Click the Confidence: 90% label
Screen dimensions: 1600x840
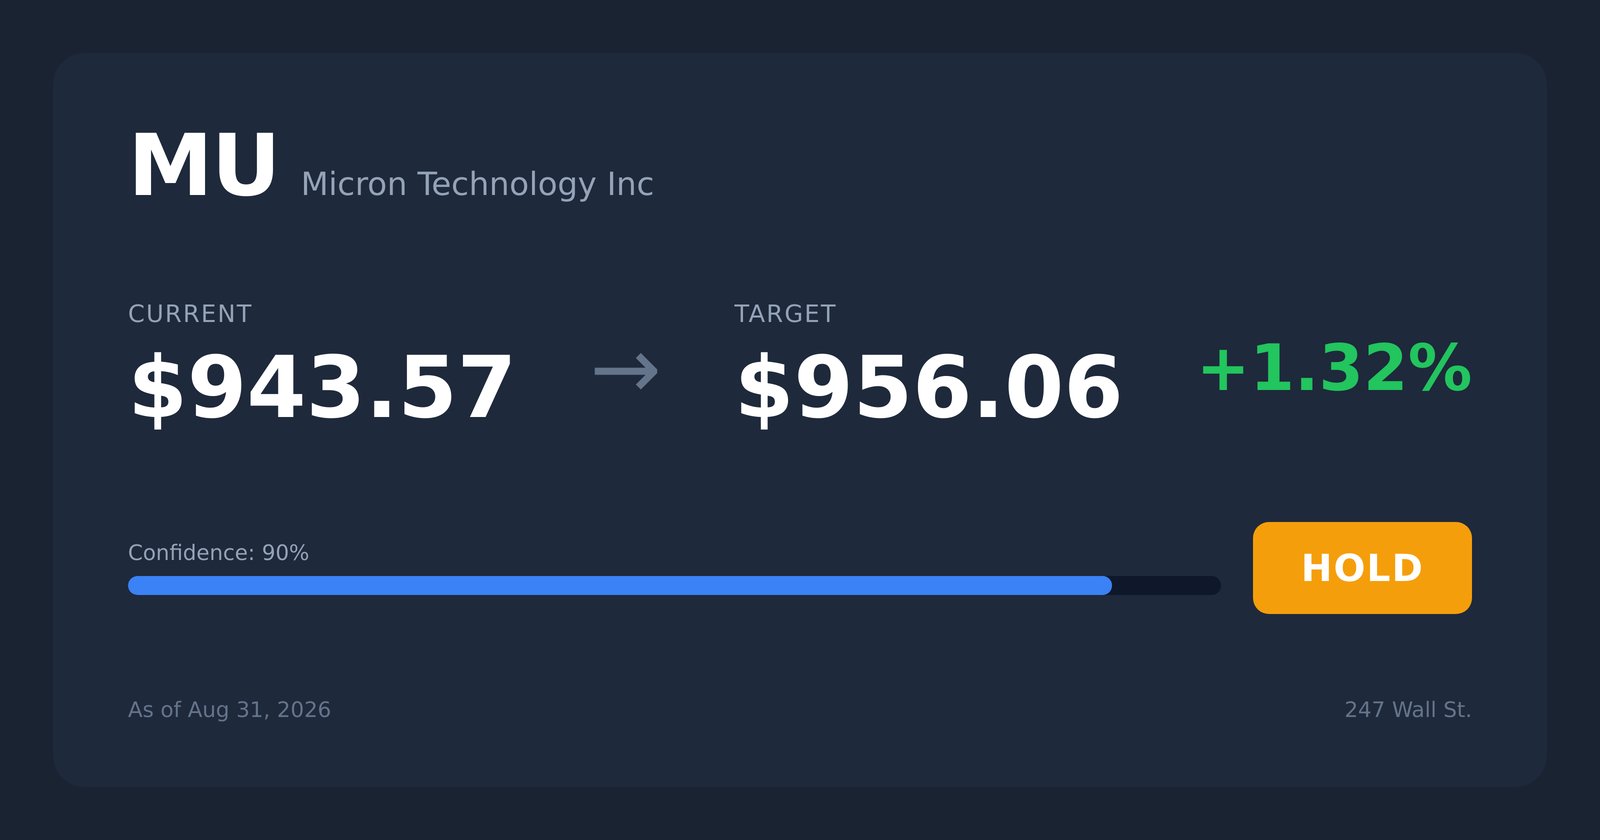pyautogui.click(x=218, y=553)
